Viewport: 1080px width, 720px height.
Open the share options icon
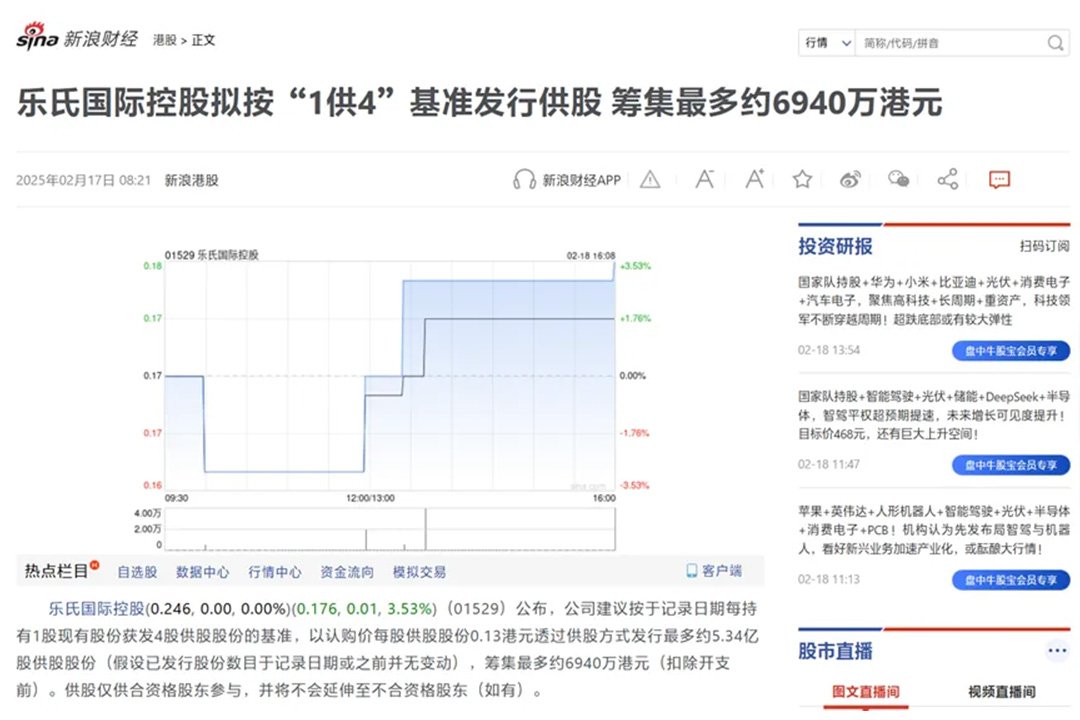(947, 180)
